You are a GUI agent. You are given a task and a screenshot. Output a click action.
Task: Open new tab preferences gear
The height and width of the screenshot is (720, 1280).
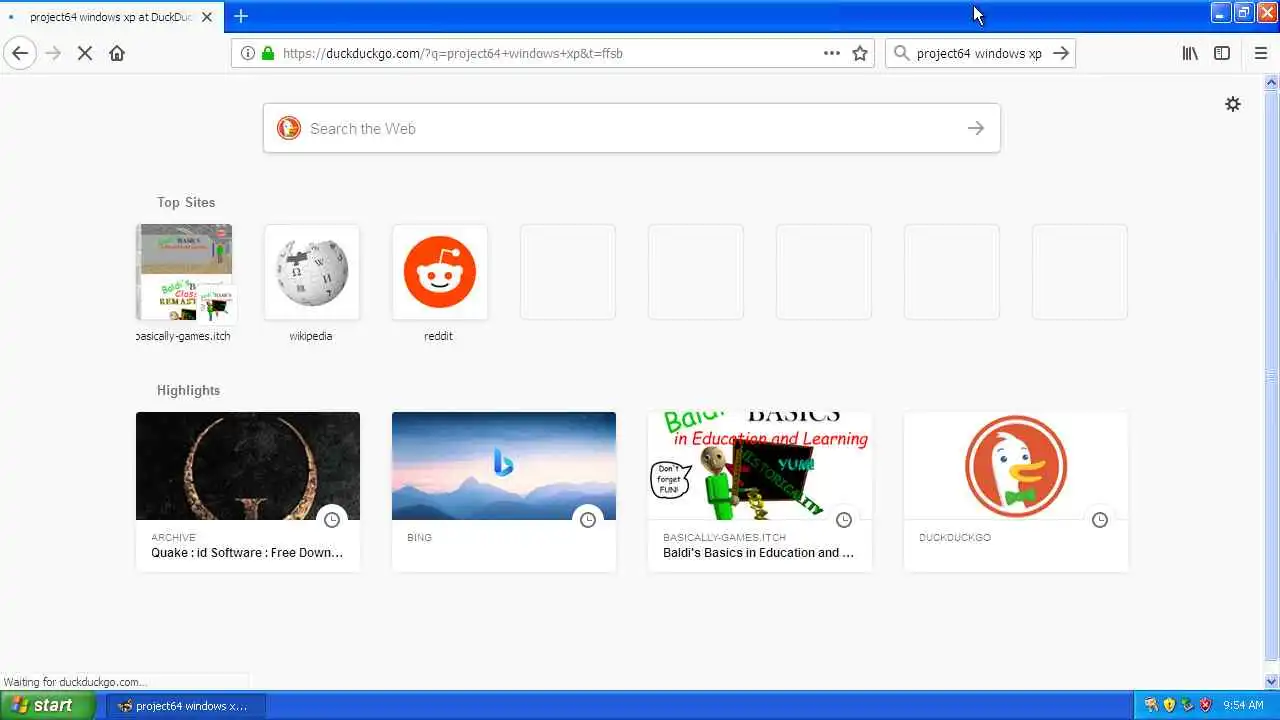pos(1233,104)
